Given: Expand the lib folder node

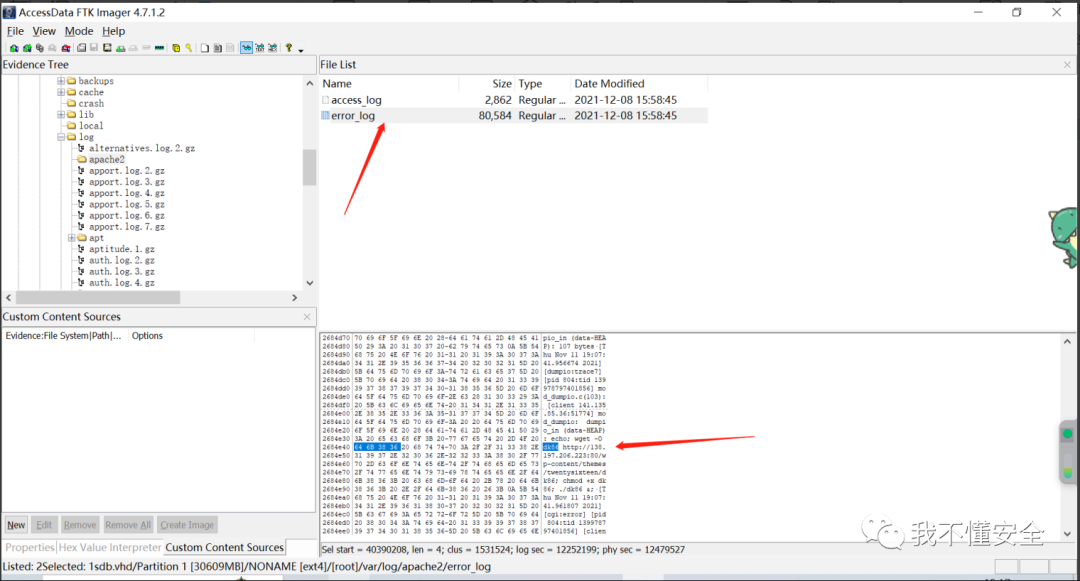Looking at the screenshot, I should click(61, 114).
